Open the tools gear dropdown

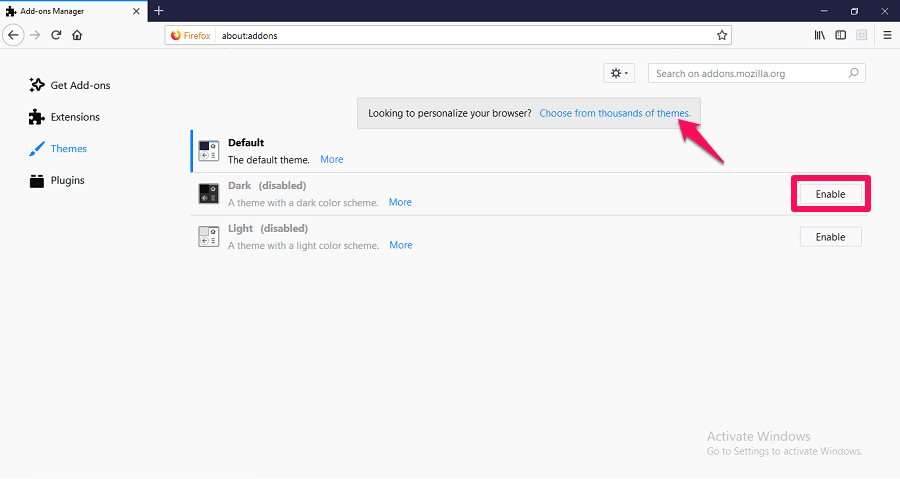pyautogui.click(x=619, y=73)
